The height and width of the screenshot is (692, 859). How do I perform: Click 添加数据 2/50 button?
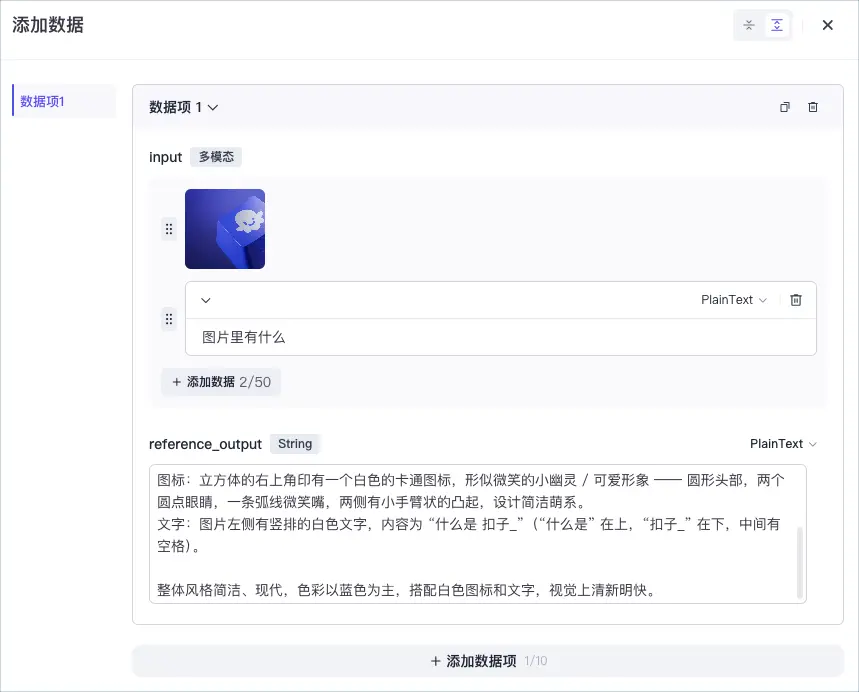pos(221,382)
